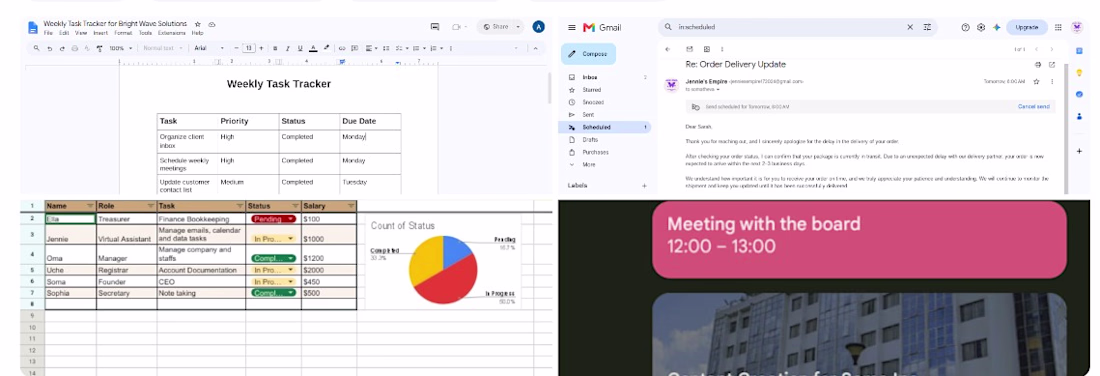Screen dimensions: 1100x376
Task: Increase font size in Docs
Action: click(262, 48)
